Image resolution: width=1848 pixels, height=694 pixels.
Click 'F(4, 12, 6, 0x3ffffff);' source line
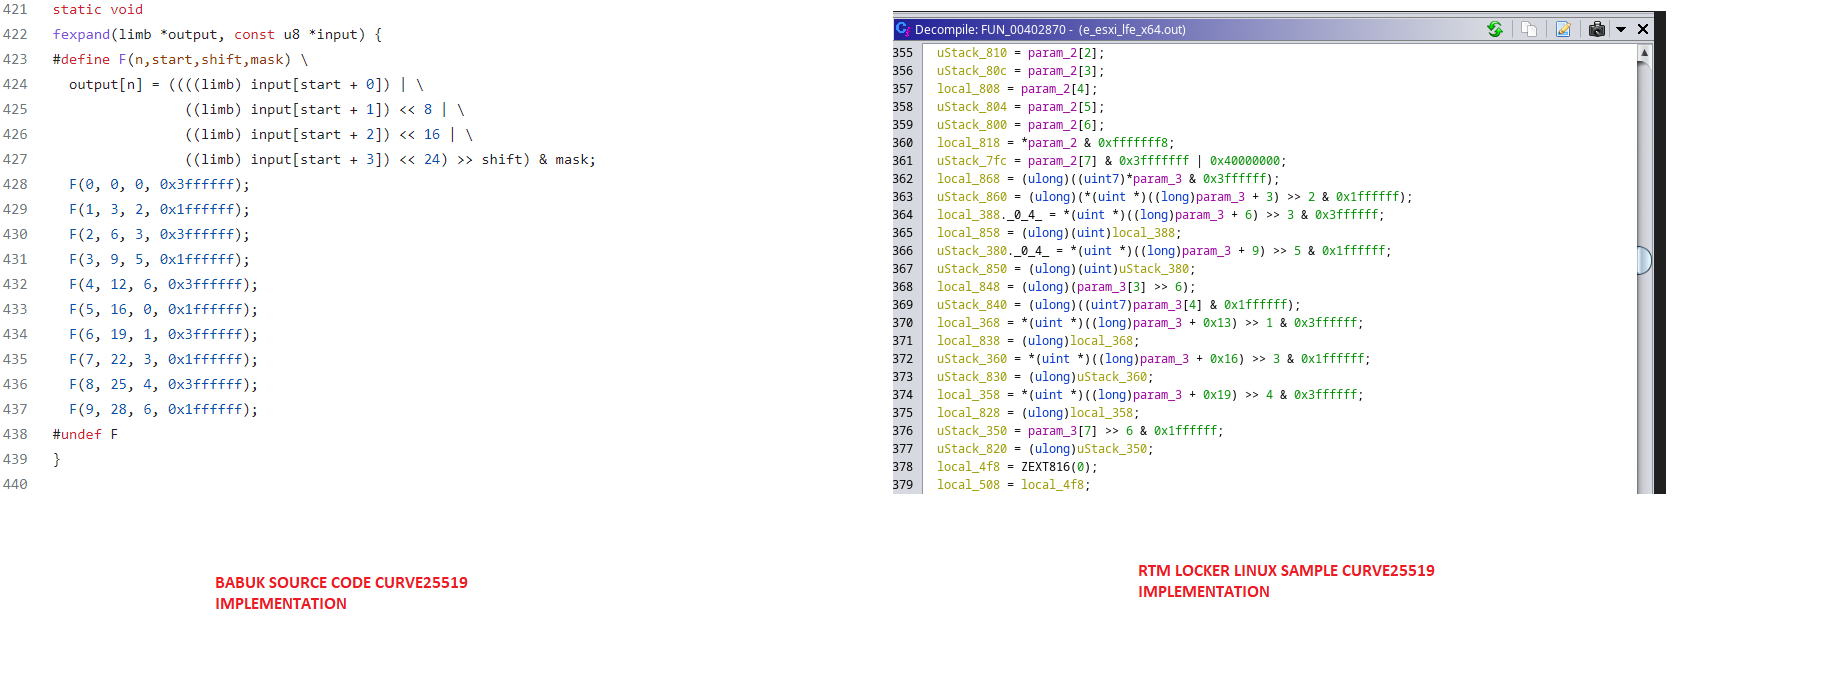[x=163, y=284]
